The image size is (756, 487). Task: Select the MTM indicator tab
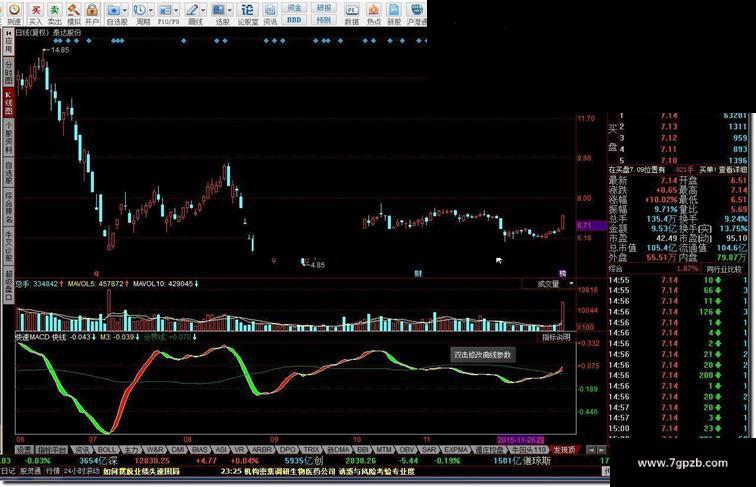[384, 449]
